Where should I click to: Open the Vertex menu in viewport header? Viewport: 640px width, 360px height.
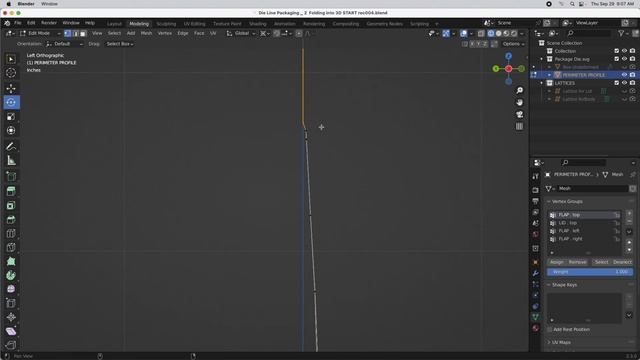tap(164, 33)
